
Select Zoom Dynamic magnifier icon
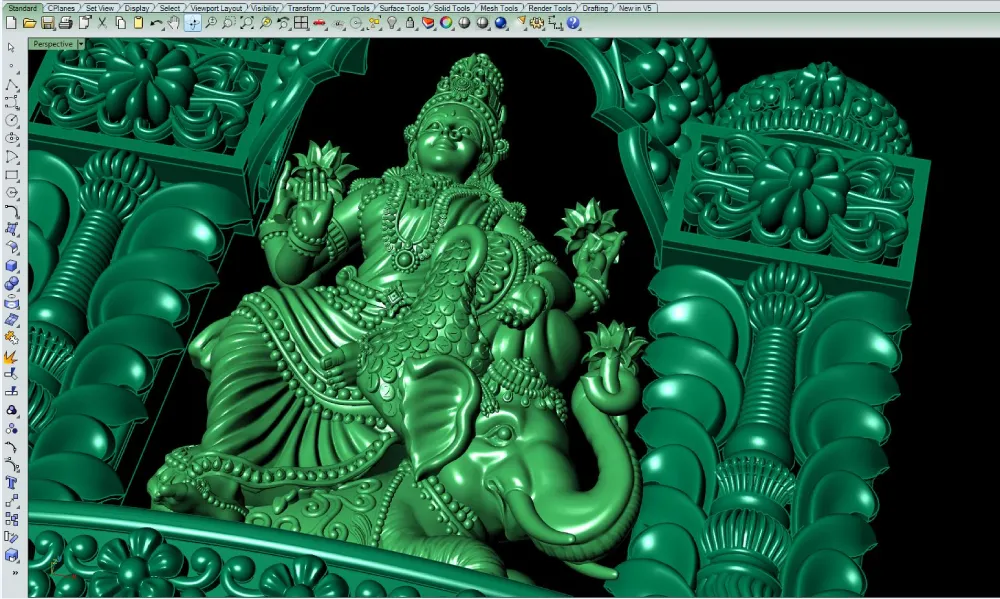click(x=210, y=23)
